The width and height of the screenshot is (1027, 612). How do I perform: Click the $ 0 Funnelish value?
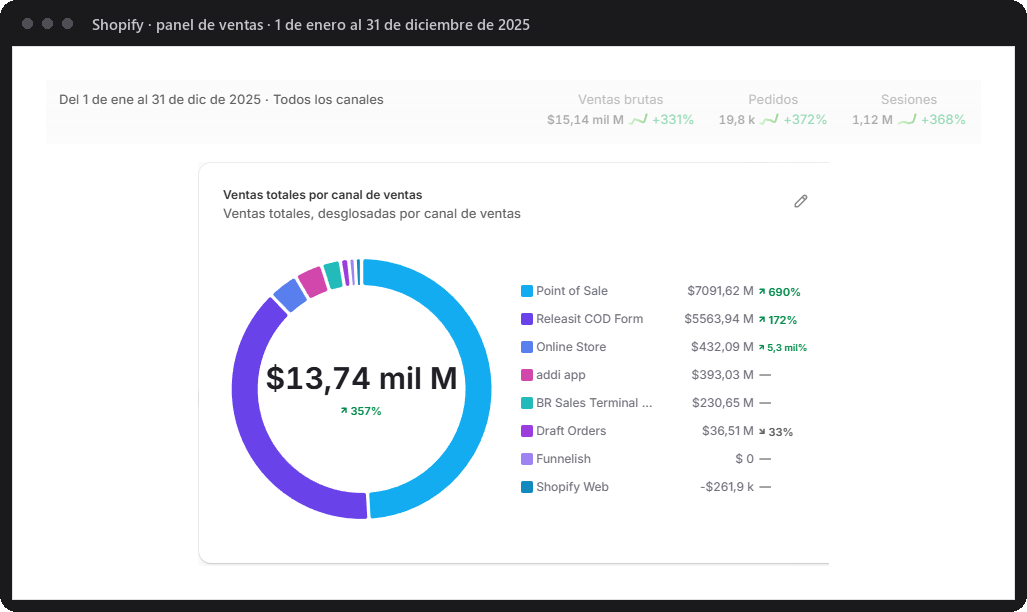(x=745, y=459)
